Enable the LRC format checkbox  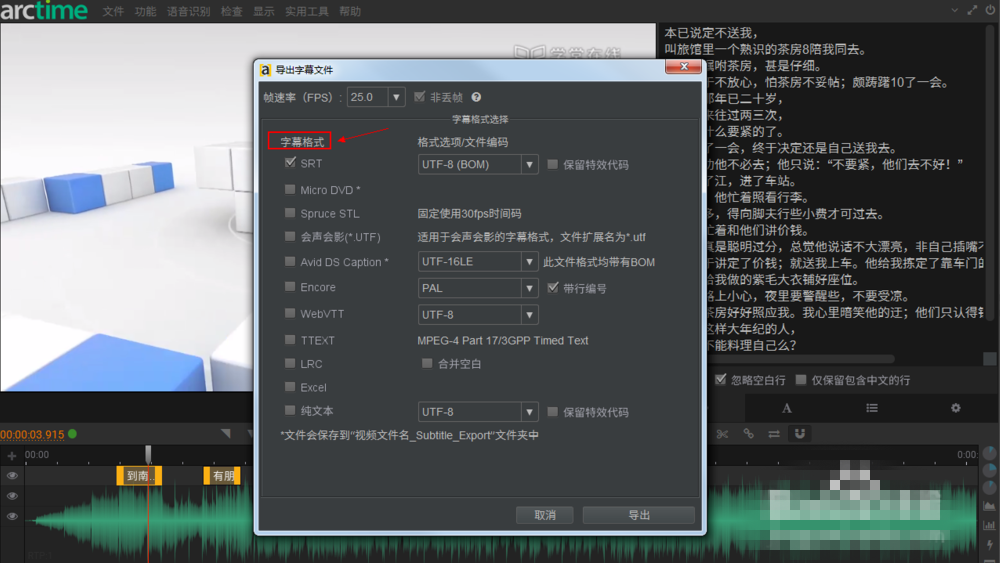290,364
